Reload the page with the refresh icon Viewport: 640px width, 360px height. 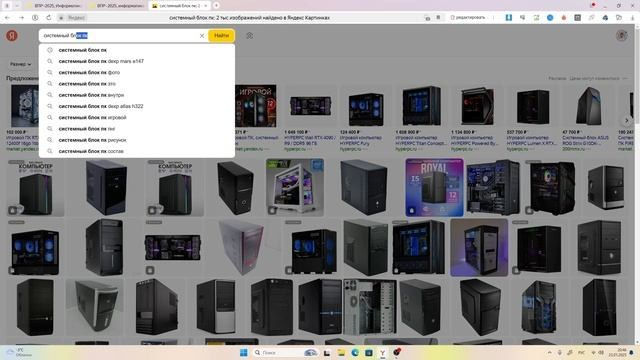tap(49, 18)
